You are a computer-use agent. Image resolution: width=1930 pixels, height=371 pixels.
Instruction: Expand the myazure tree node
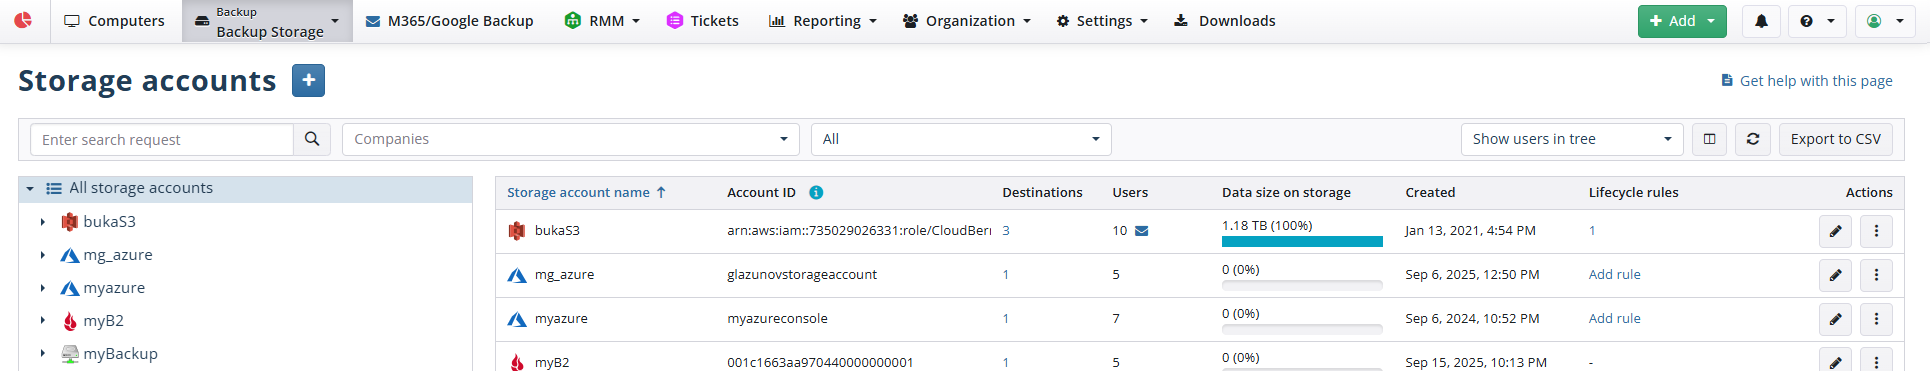coord(42,288)
